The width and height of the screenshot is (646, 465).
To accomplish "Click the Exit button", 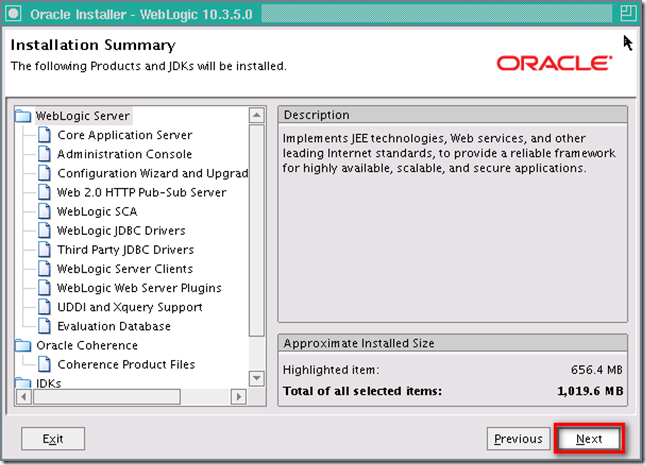I will (53, 439).
